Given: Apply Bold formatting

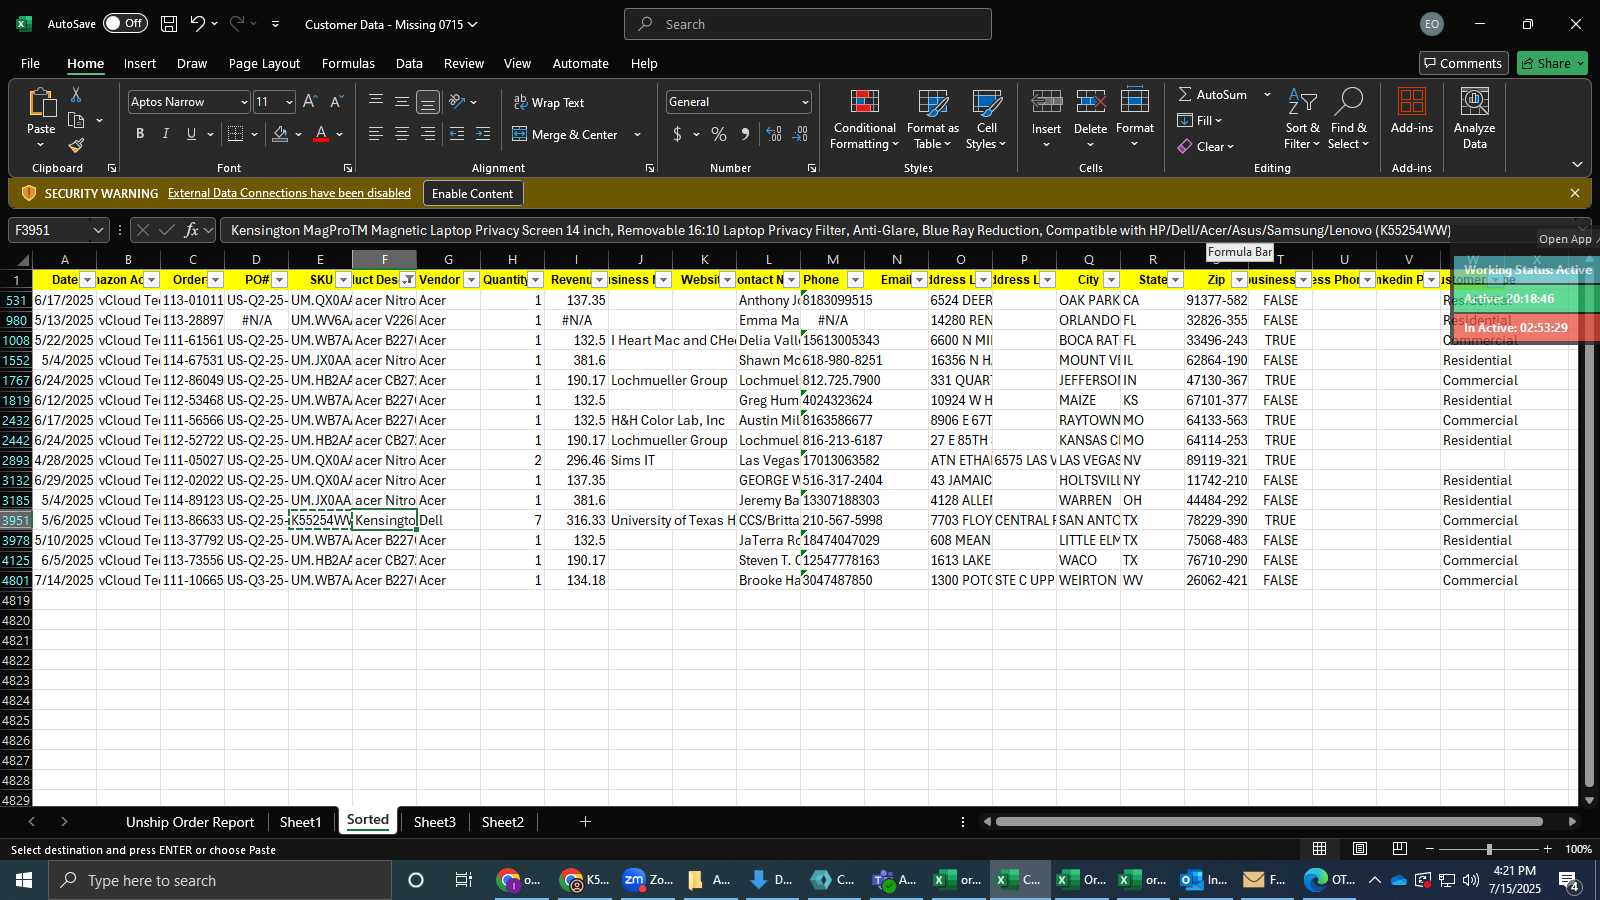Looking at the screenshot, I should 140,134.
